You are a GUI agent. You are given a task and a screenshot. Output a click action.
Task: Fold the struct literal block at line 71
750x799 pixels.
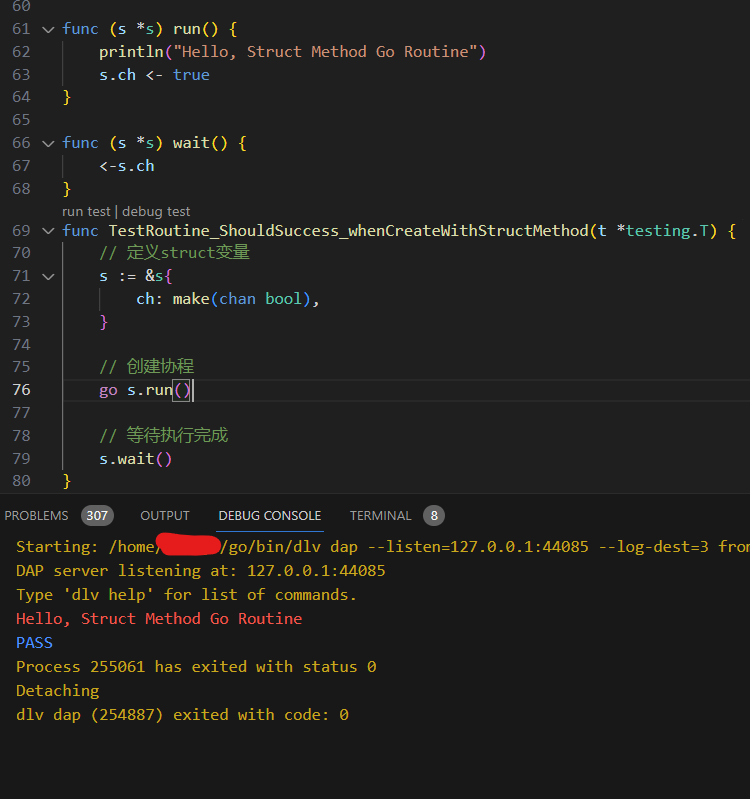tap(48, 276)
